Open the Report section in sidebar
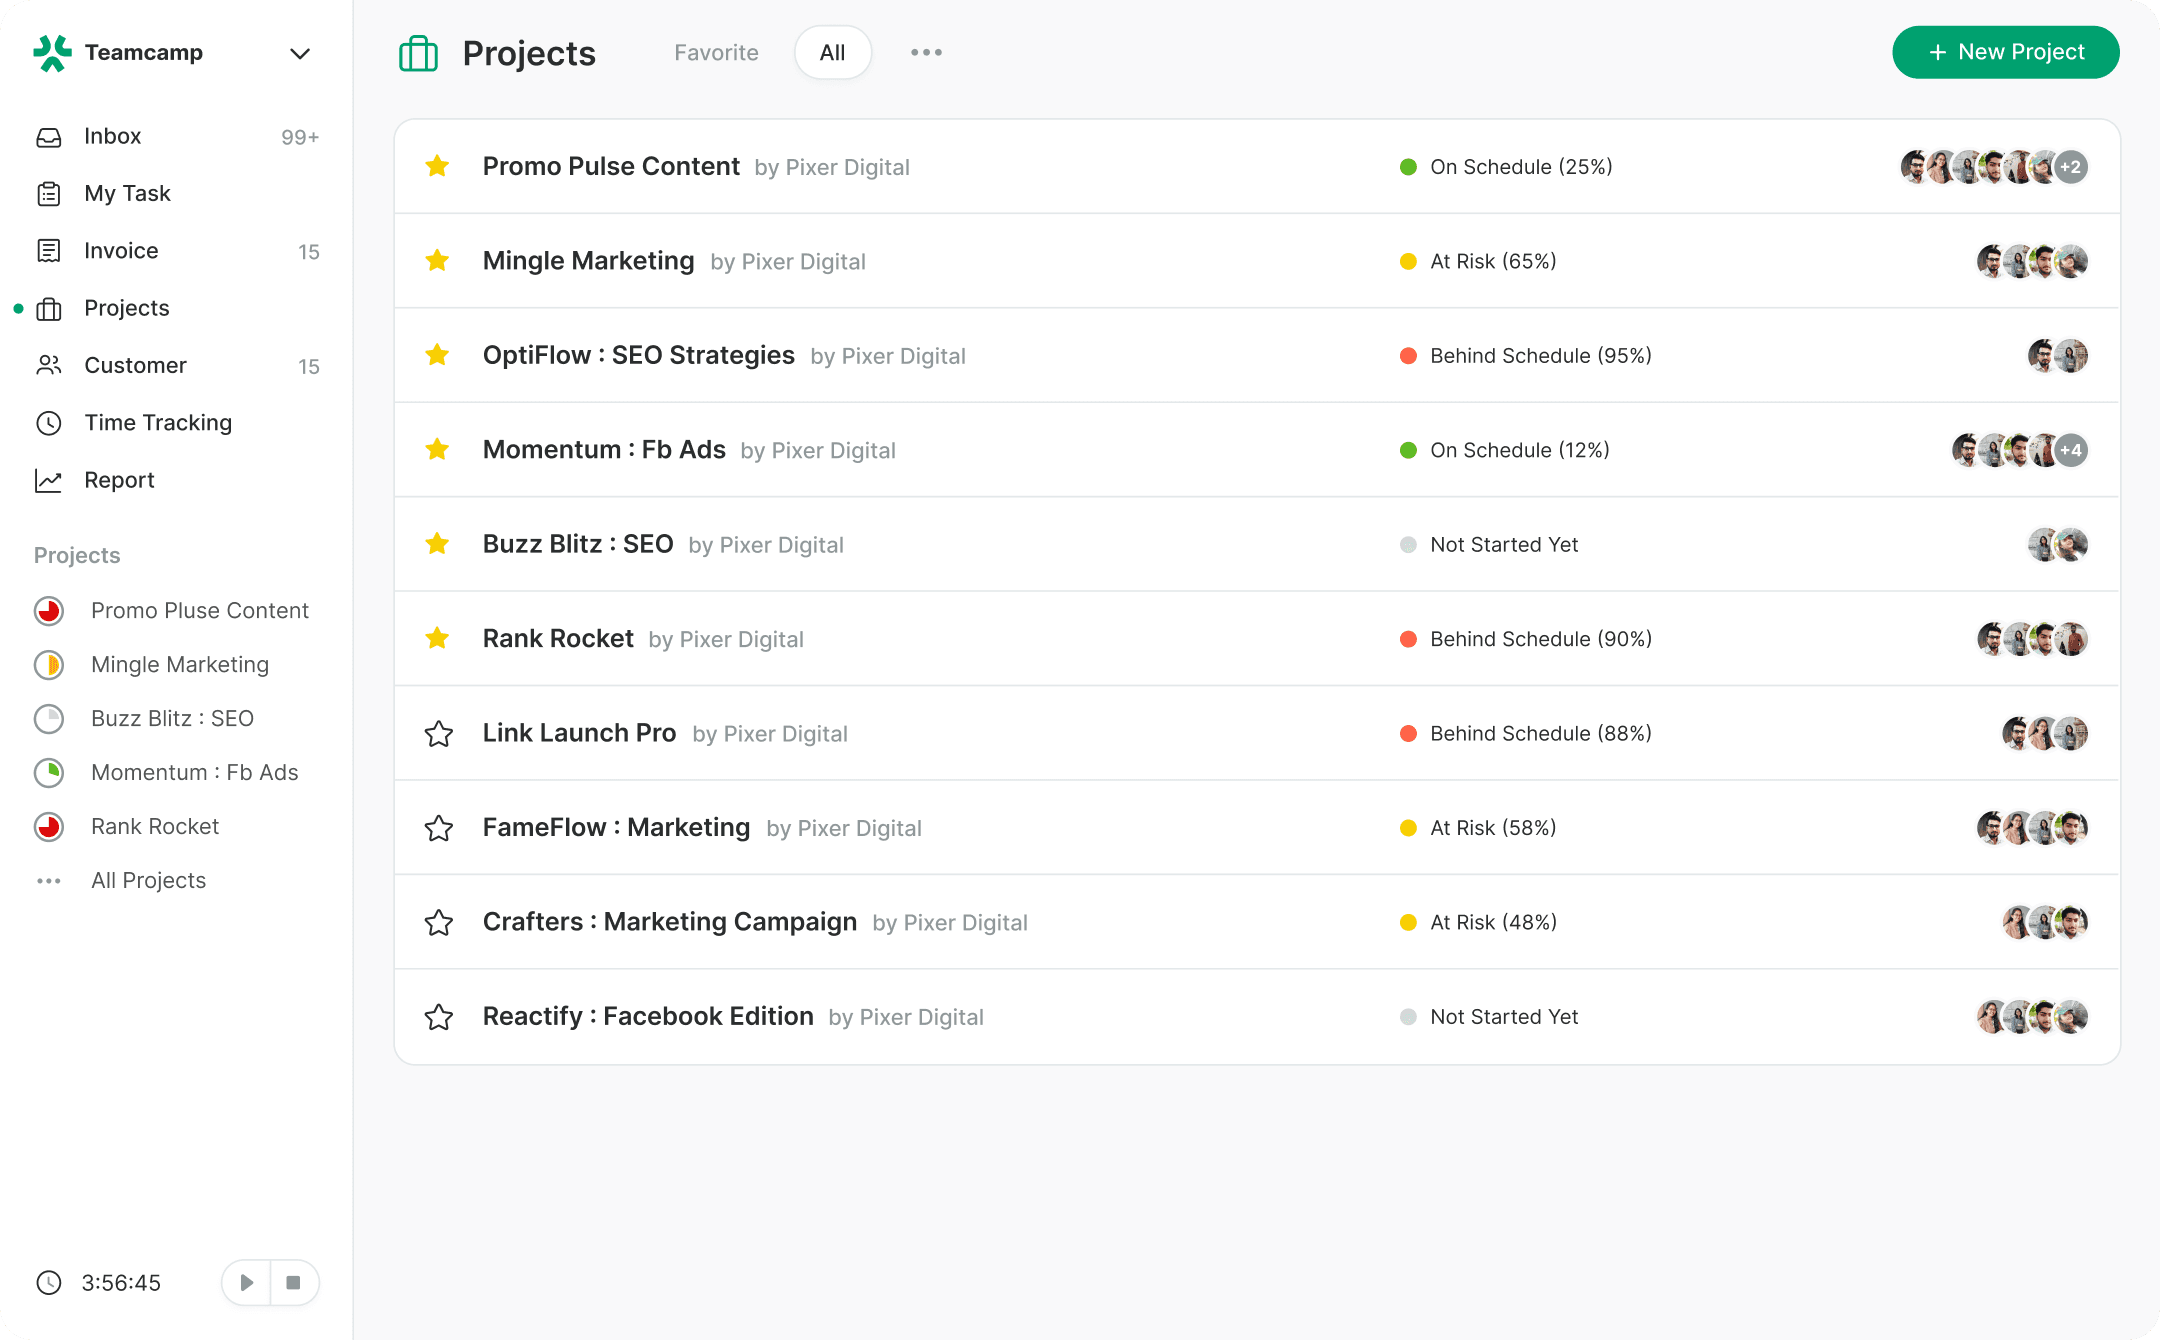The image size is (2160, 1340). click(x=119, y=481)
